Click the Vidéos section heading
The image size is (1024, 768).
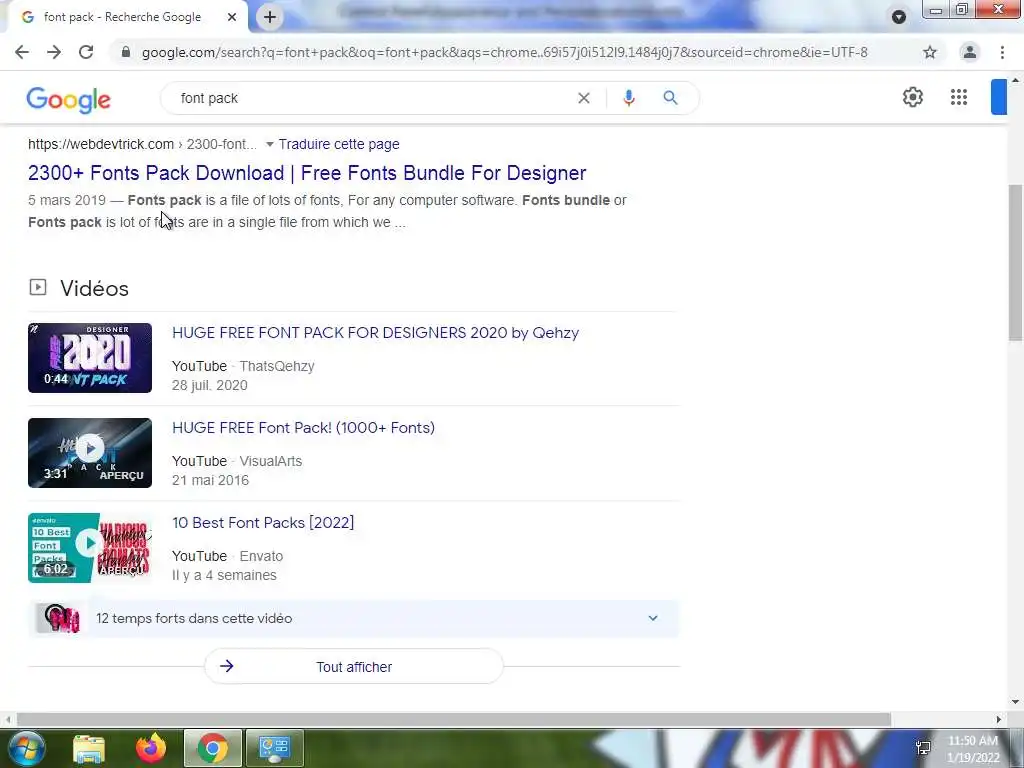pyautogui.click(x=94, y=289)
